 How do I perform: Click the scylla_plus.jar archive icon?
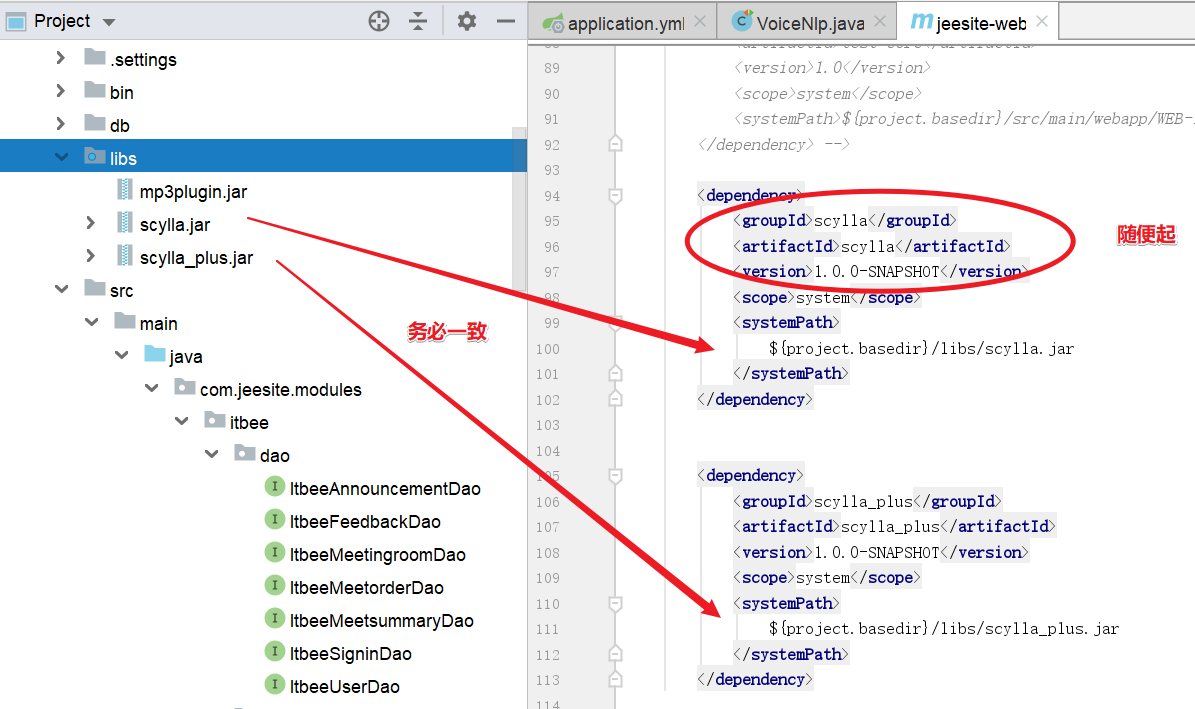point(125,255)
